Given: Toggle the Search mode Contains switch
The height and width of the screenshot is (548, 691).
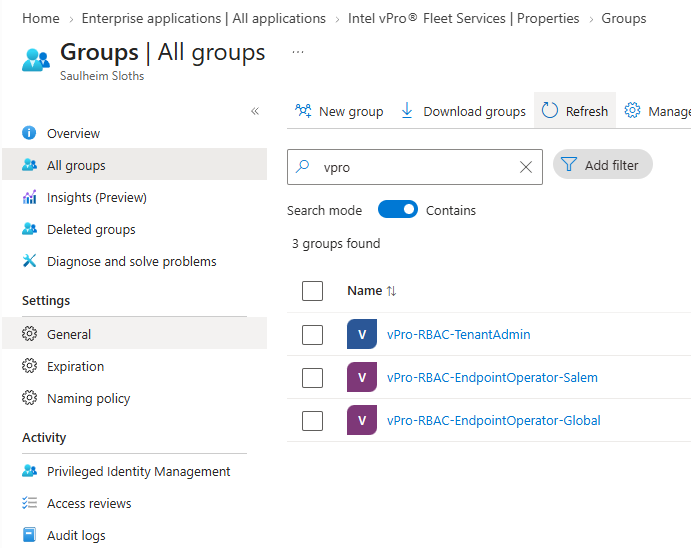Looking at the screenshot, I should 398,209.
